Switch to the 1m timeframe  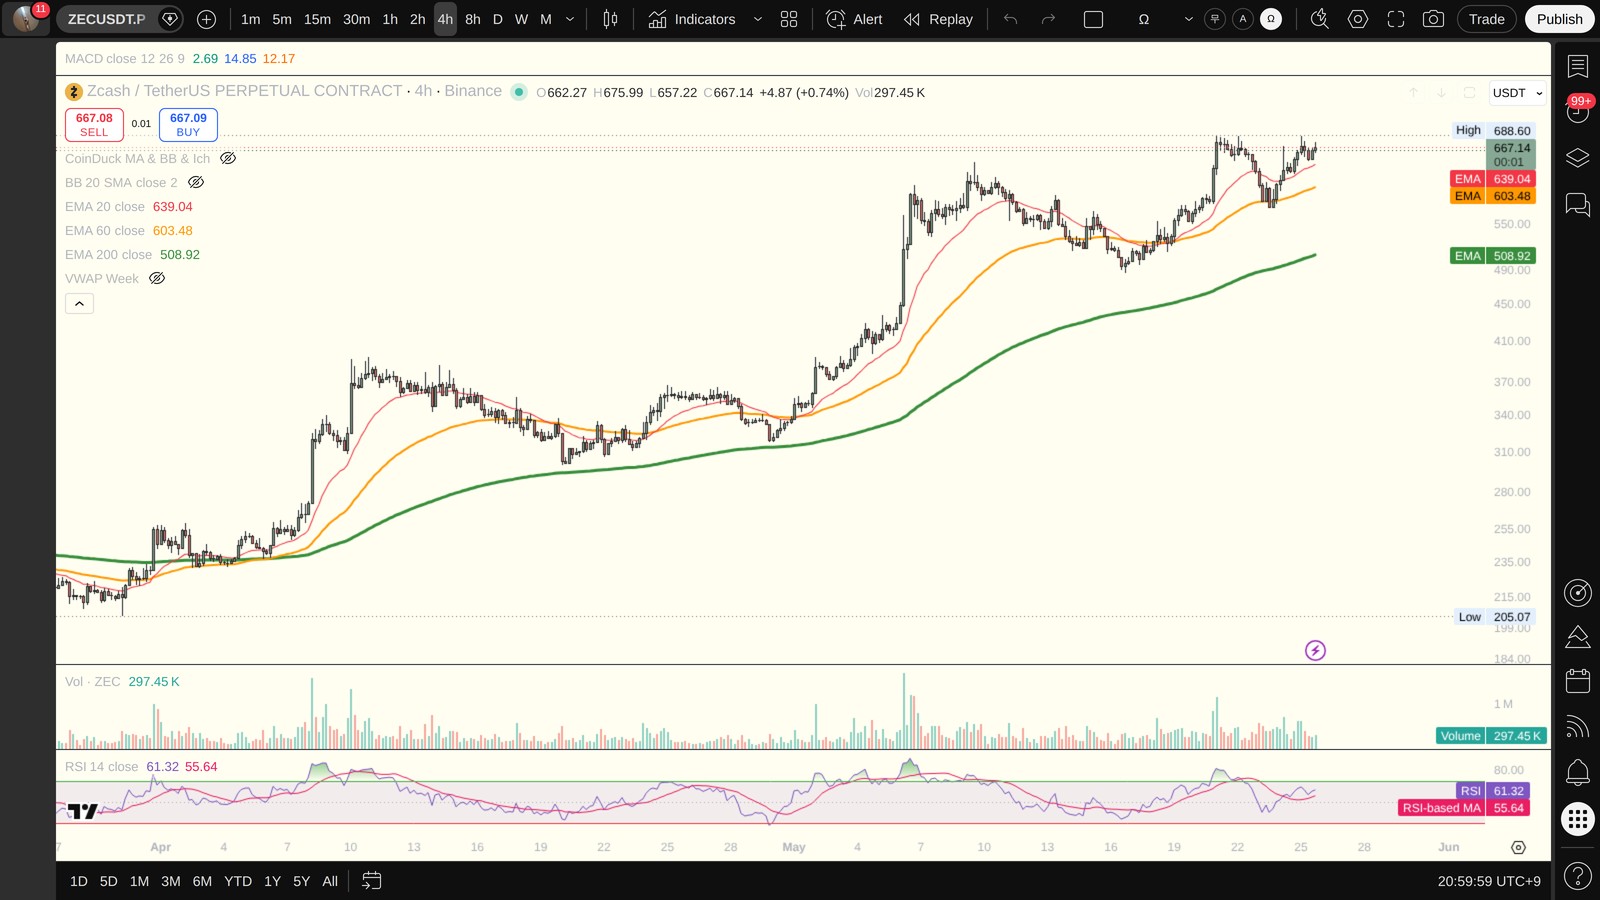(x=250, y=19)
